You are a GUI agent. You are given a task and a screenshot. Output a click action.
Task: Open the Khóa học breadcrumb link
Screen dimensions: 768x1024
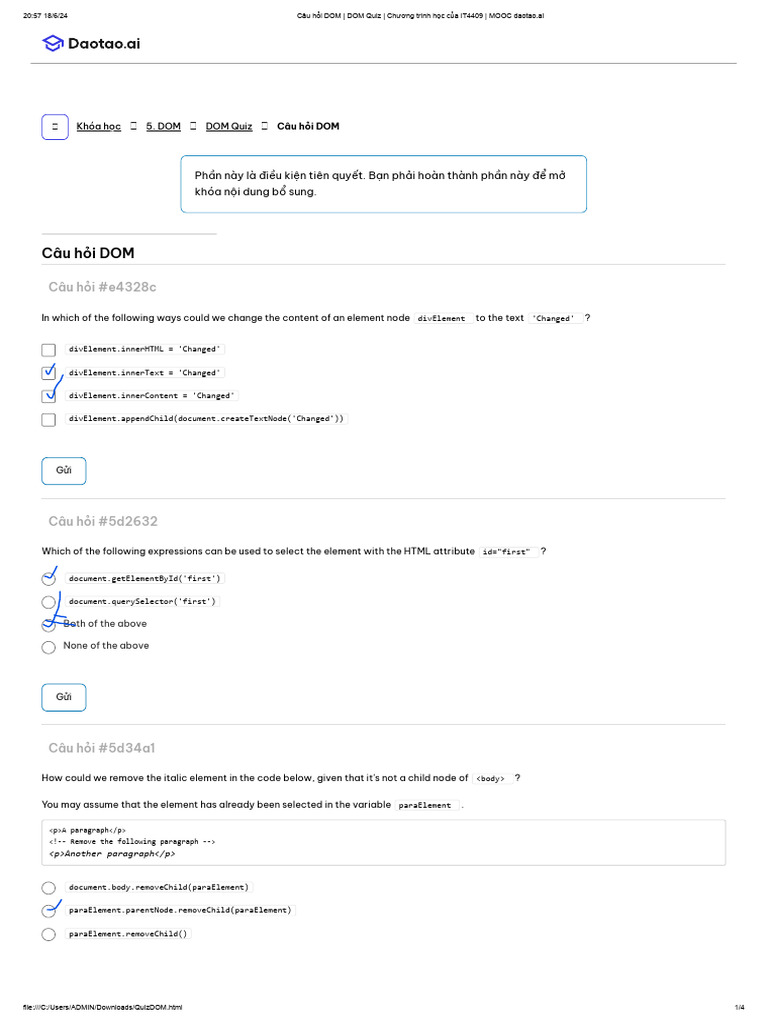99,126
